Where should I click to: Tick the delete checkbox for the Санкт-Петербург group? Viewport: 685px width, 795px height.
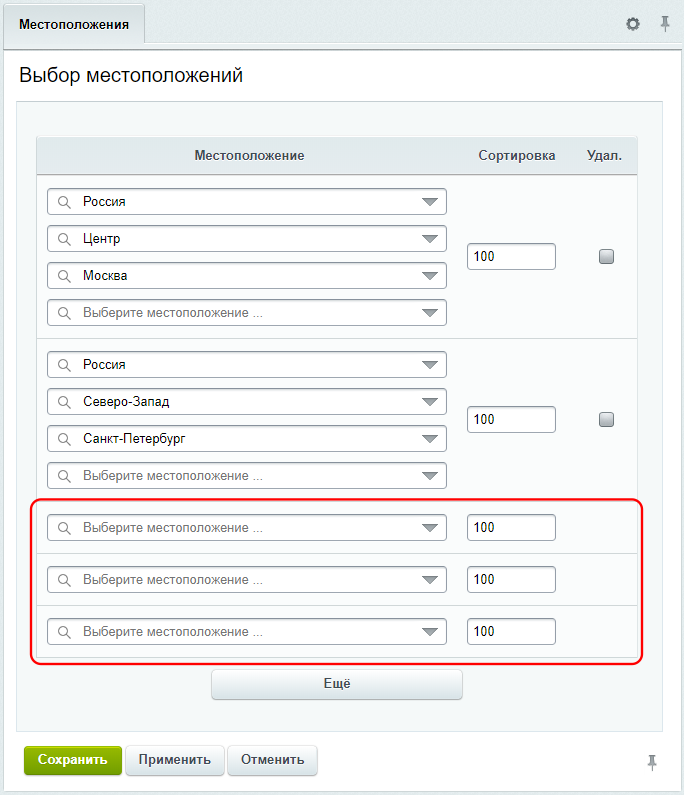coord(606,419)
